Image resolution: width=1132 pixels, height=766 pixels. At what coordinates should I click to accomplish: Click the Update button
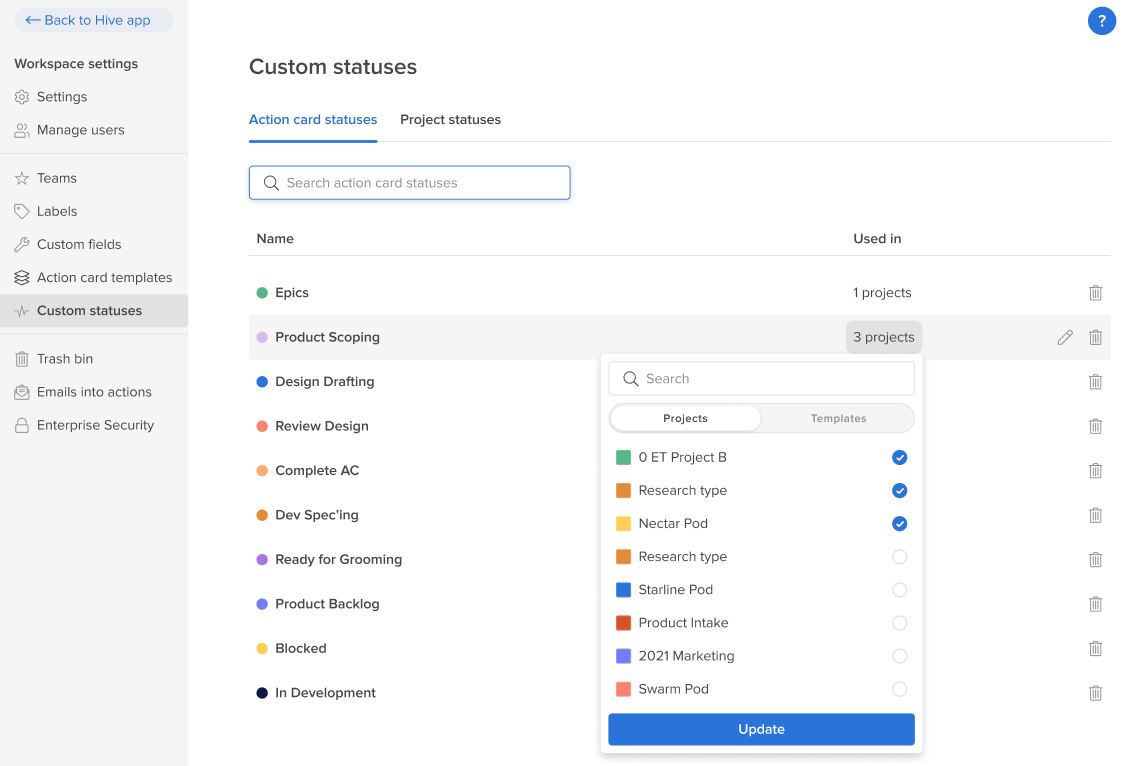(x=761, y=729)
